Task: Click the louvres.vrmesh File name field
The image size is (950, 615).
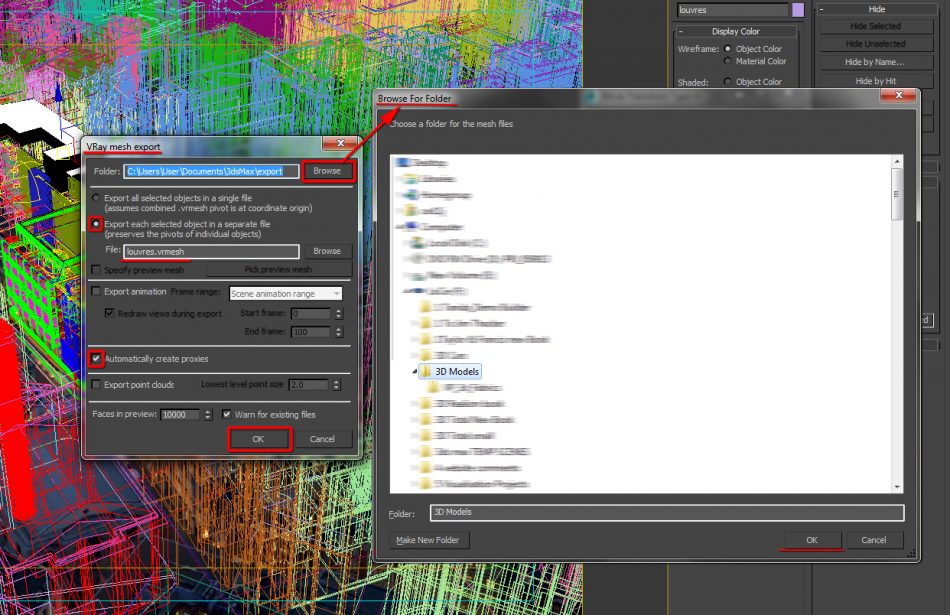Action: pos(212,250)
